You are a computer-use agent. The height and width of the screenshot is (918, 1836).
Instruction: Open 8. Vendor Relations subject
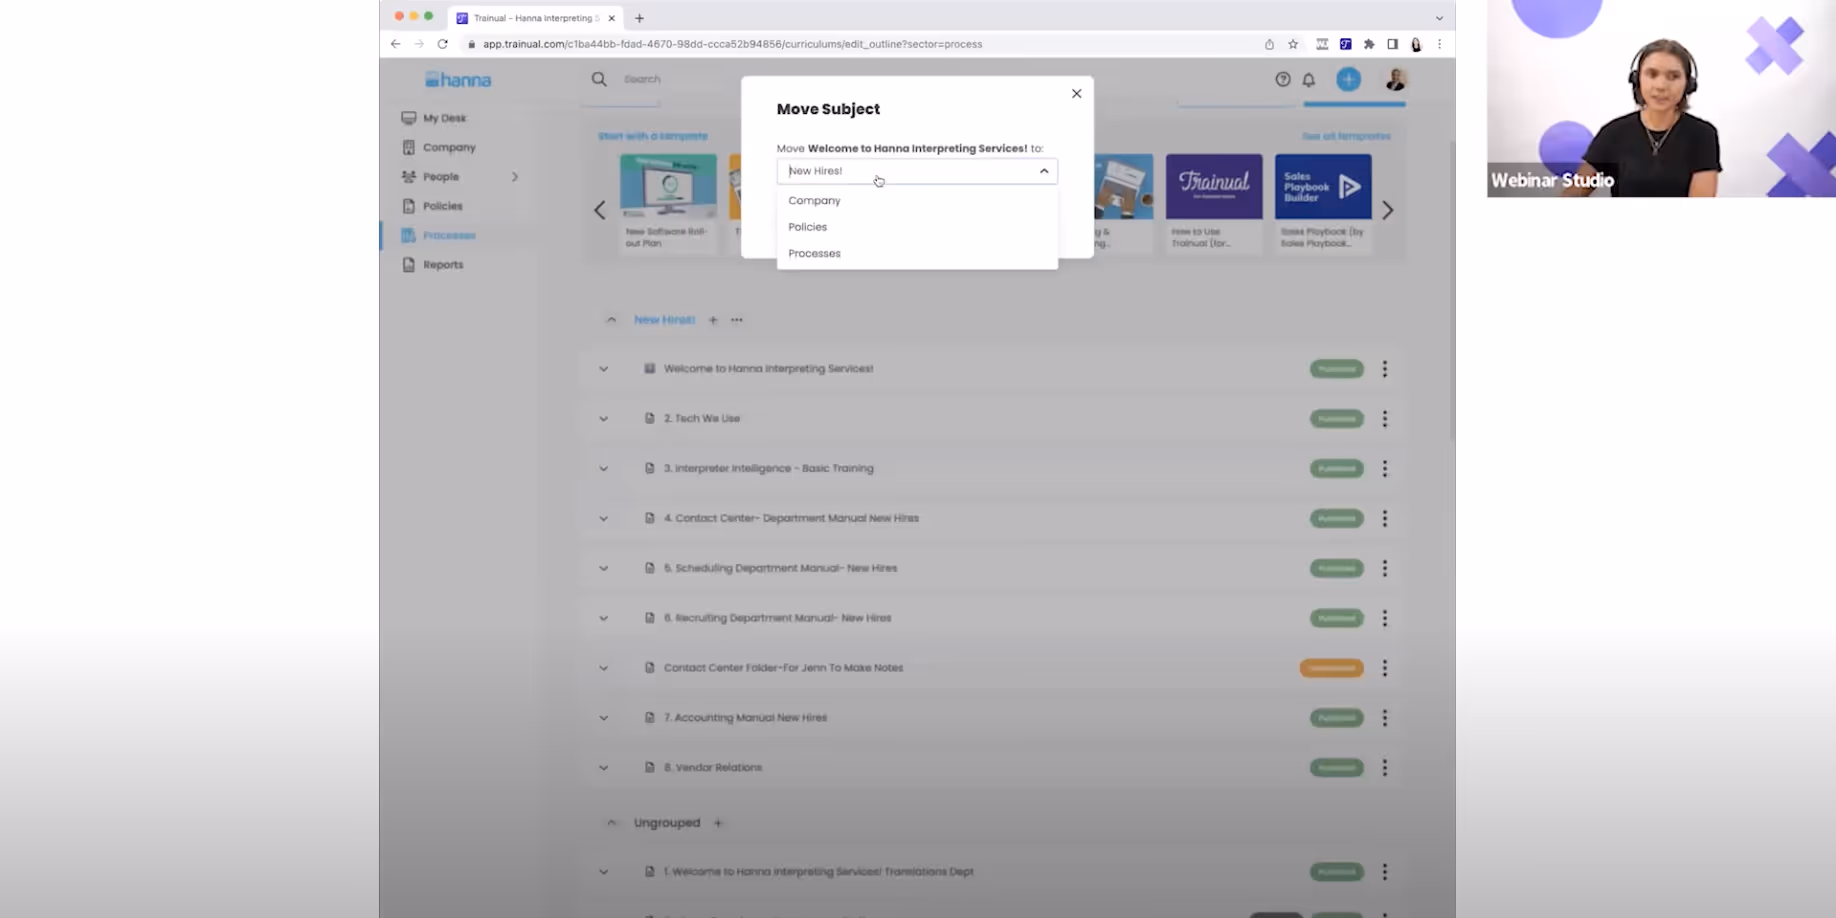[713, 768]
